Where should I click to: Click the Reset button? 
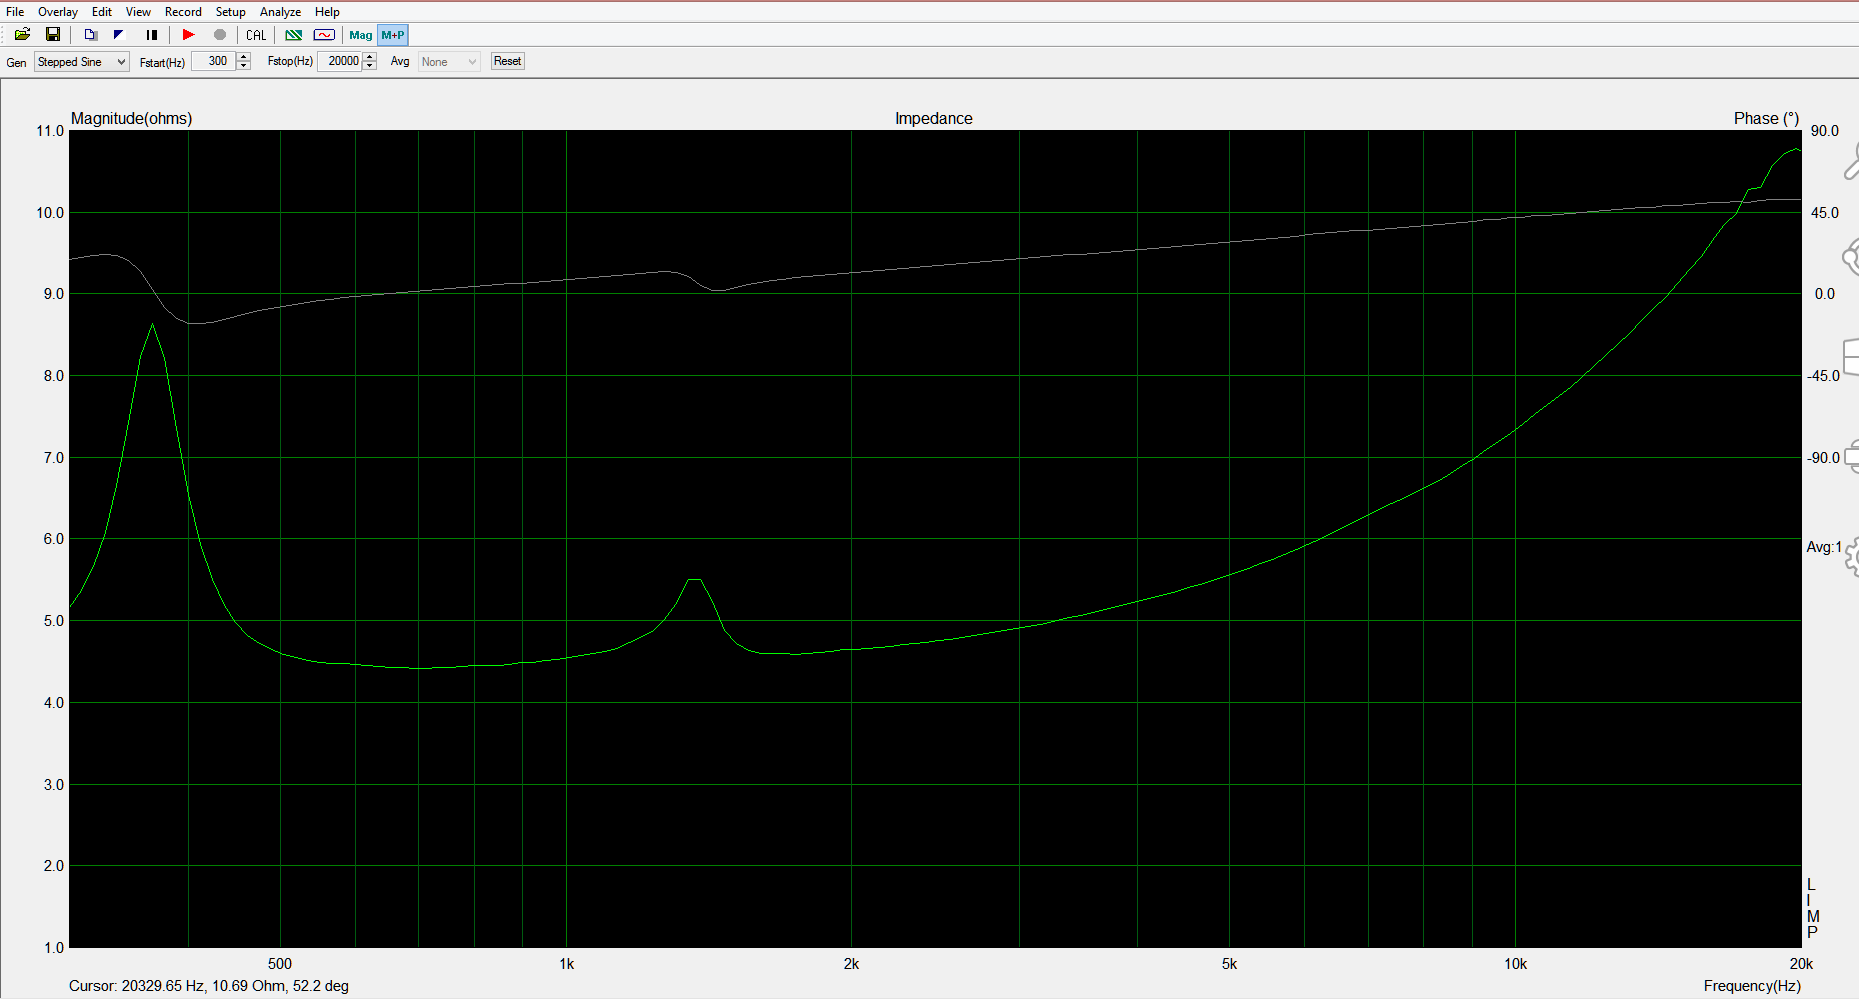pyautogui.click(x=507, y=61)
